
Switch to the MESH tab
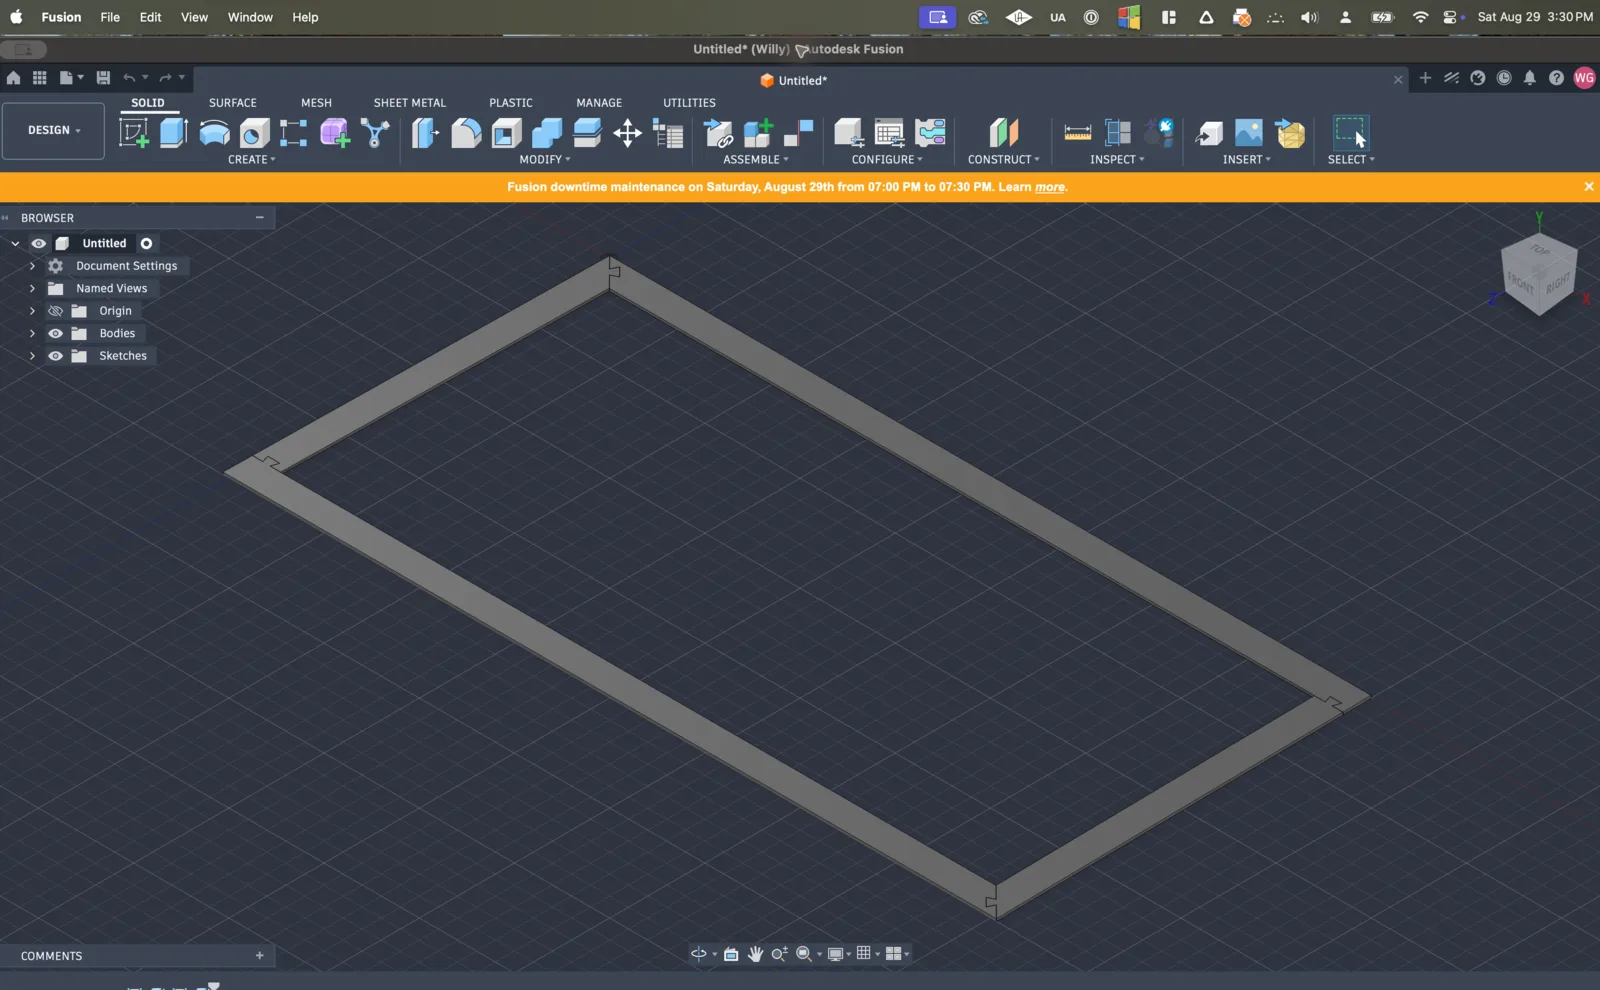(x=316, y=102)
